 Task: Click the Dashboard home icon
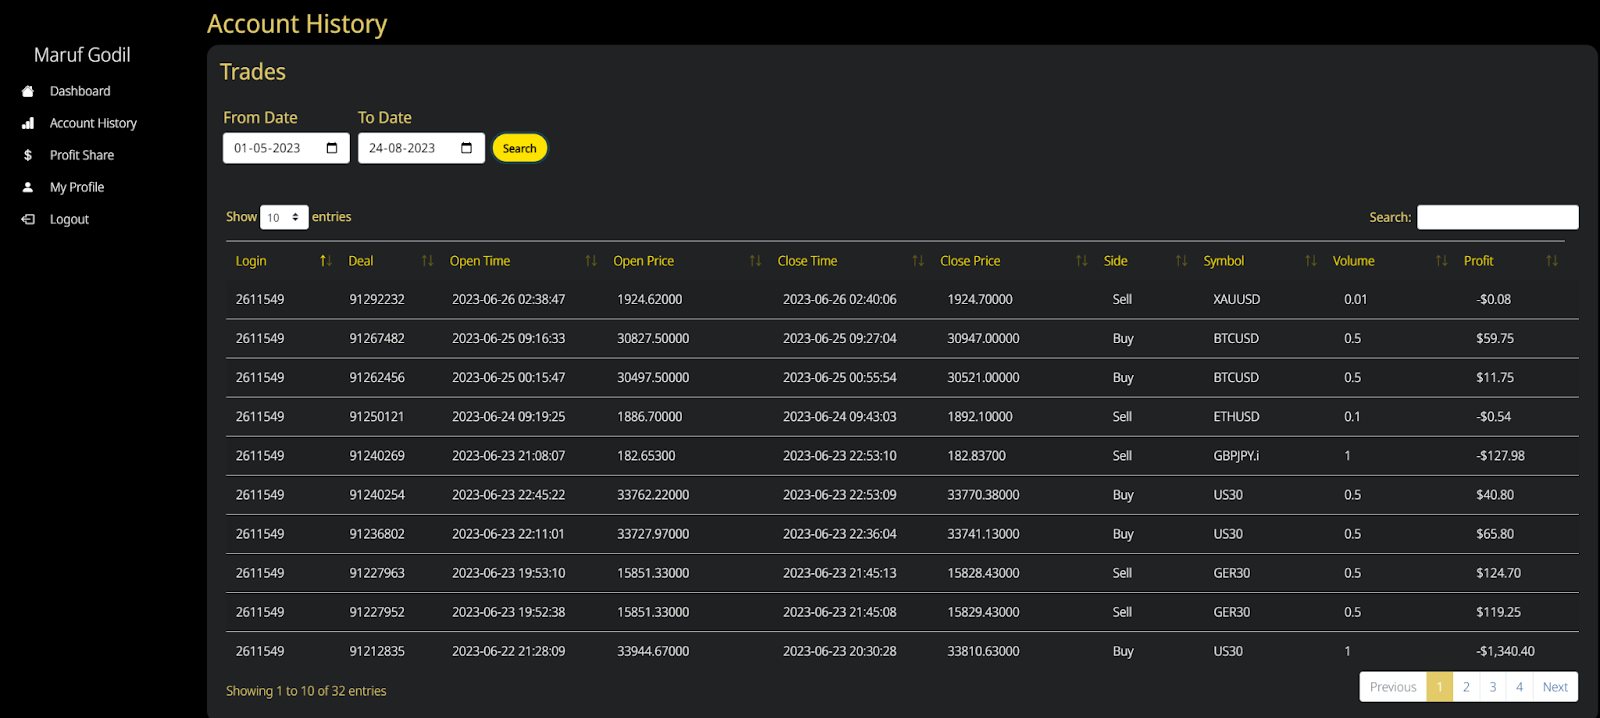tap(28, 91)
